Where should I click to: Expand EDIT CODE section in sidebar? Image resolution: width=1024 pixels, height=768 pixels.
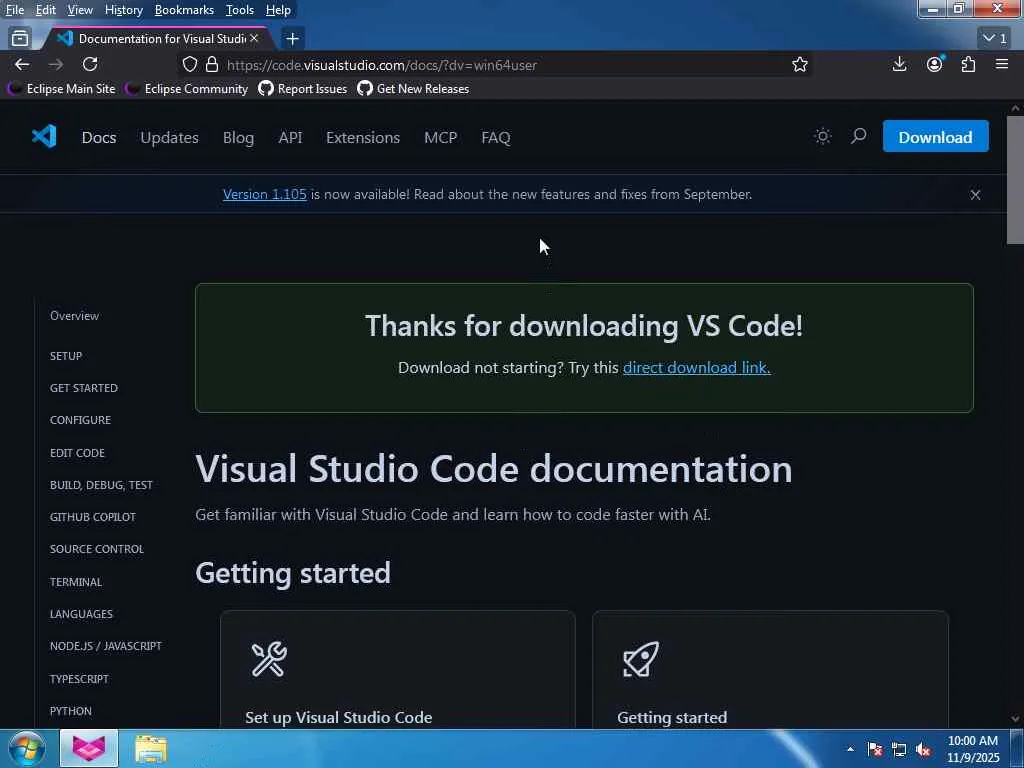point(77,453)
